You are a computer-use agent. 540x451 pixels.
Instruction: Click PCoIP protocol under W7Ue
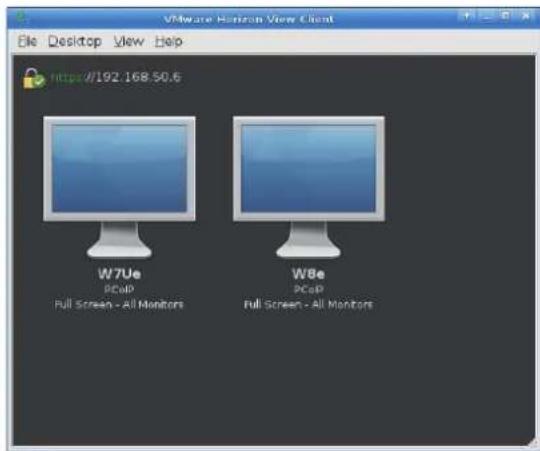click(119, 290)
